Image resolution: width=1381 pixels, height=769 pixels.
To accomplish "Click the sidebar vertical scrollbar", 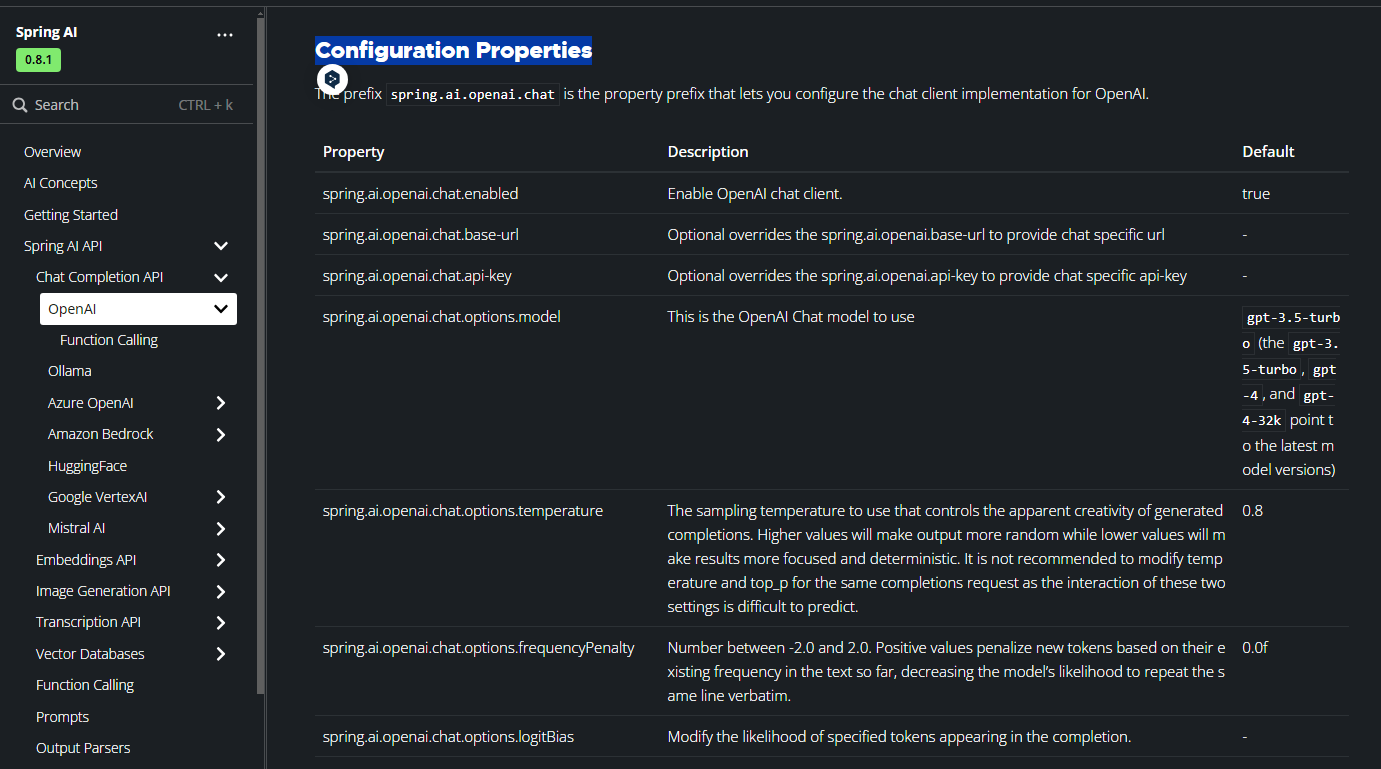I will [x=261, y=350].
